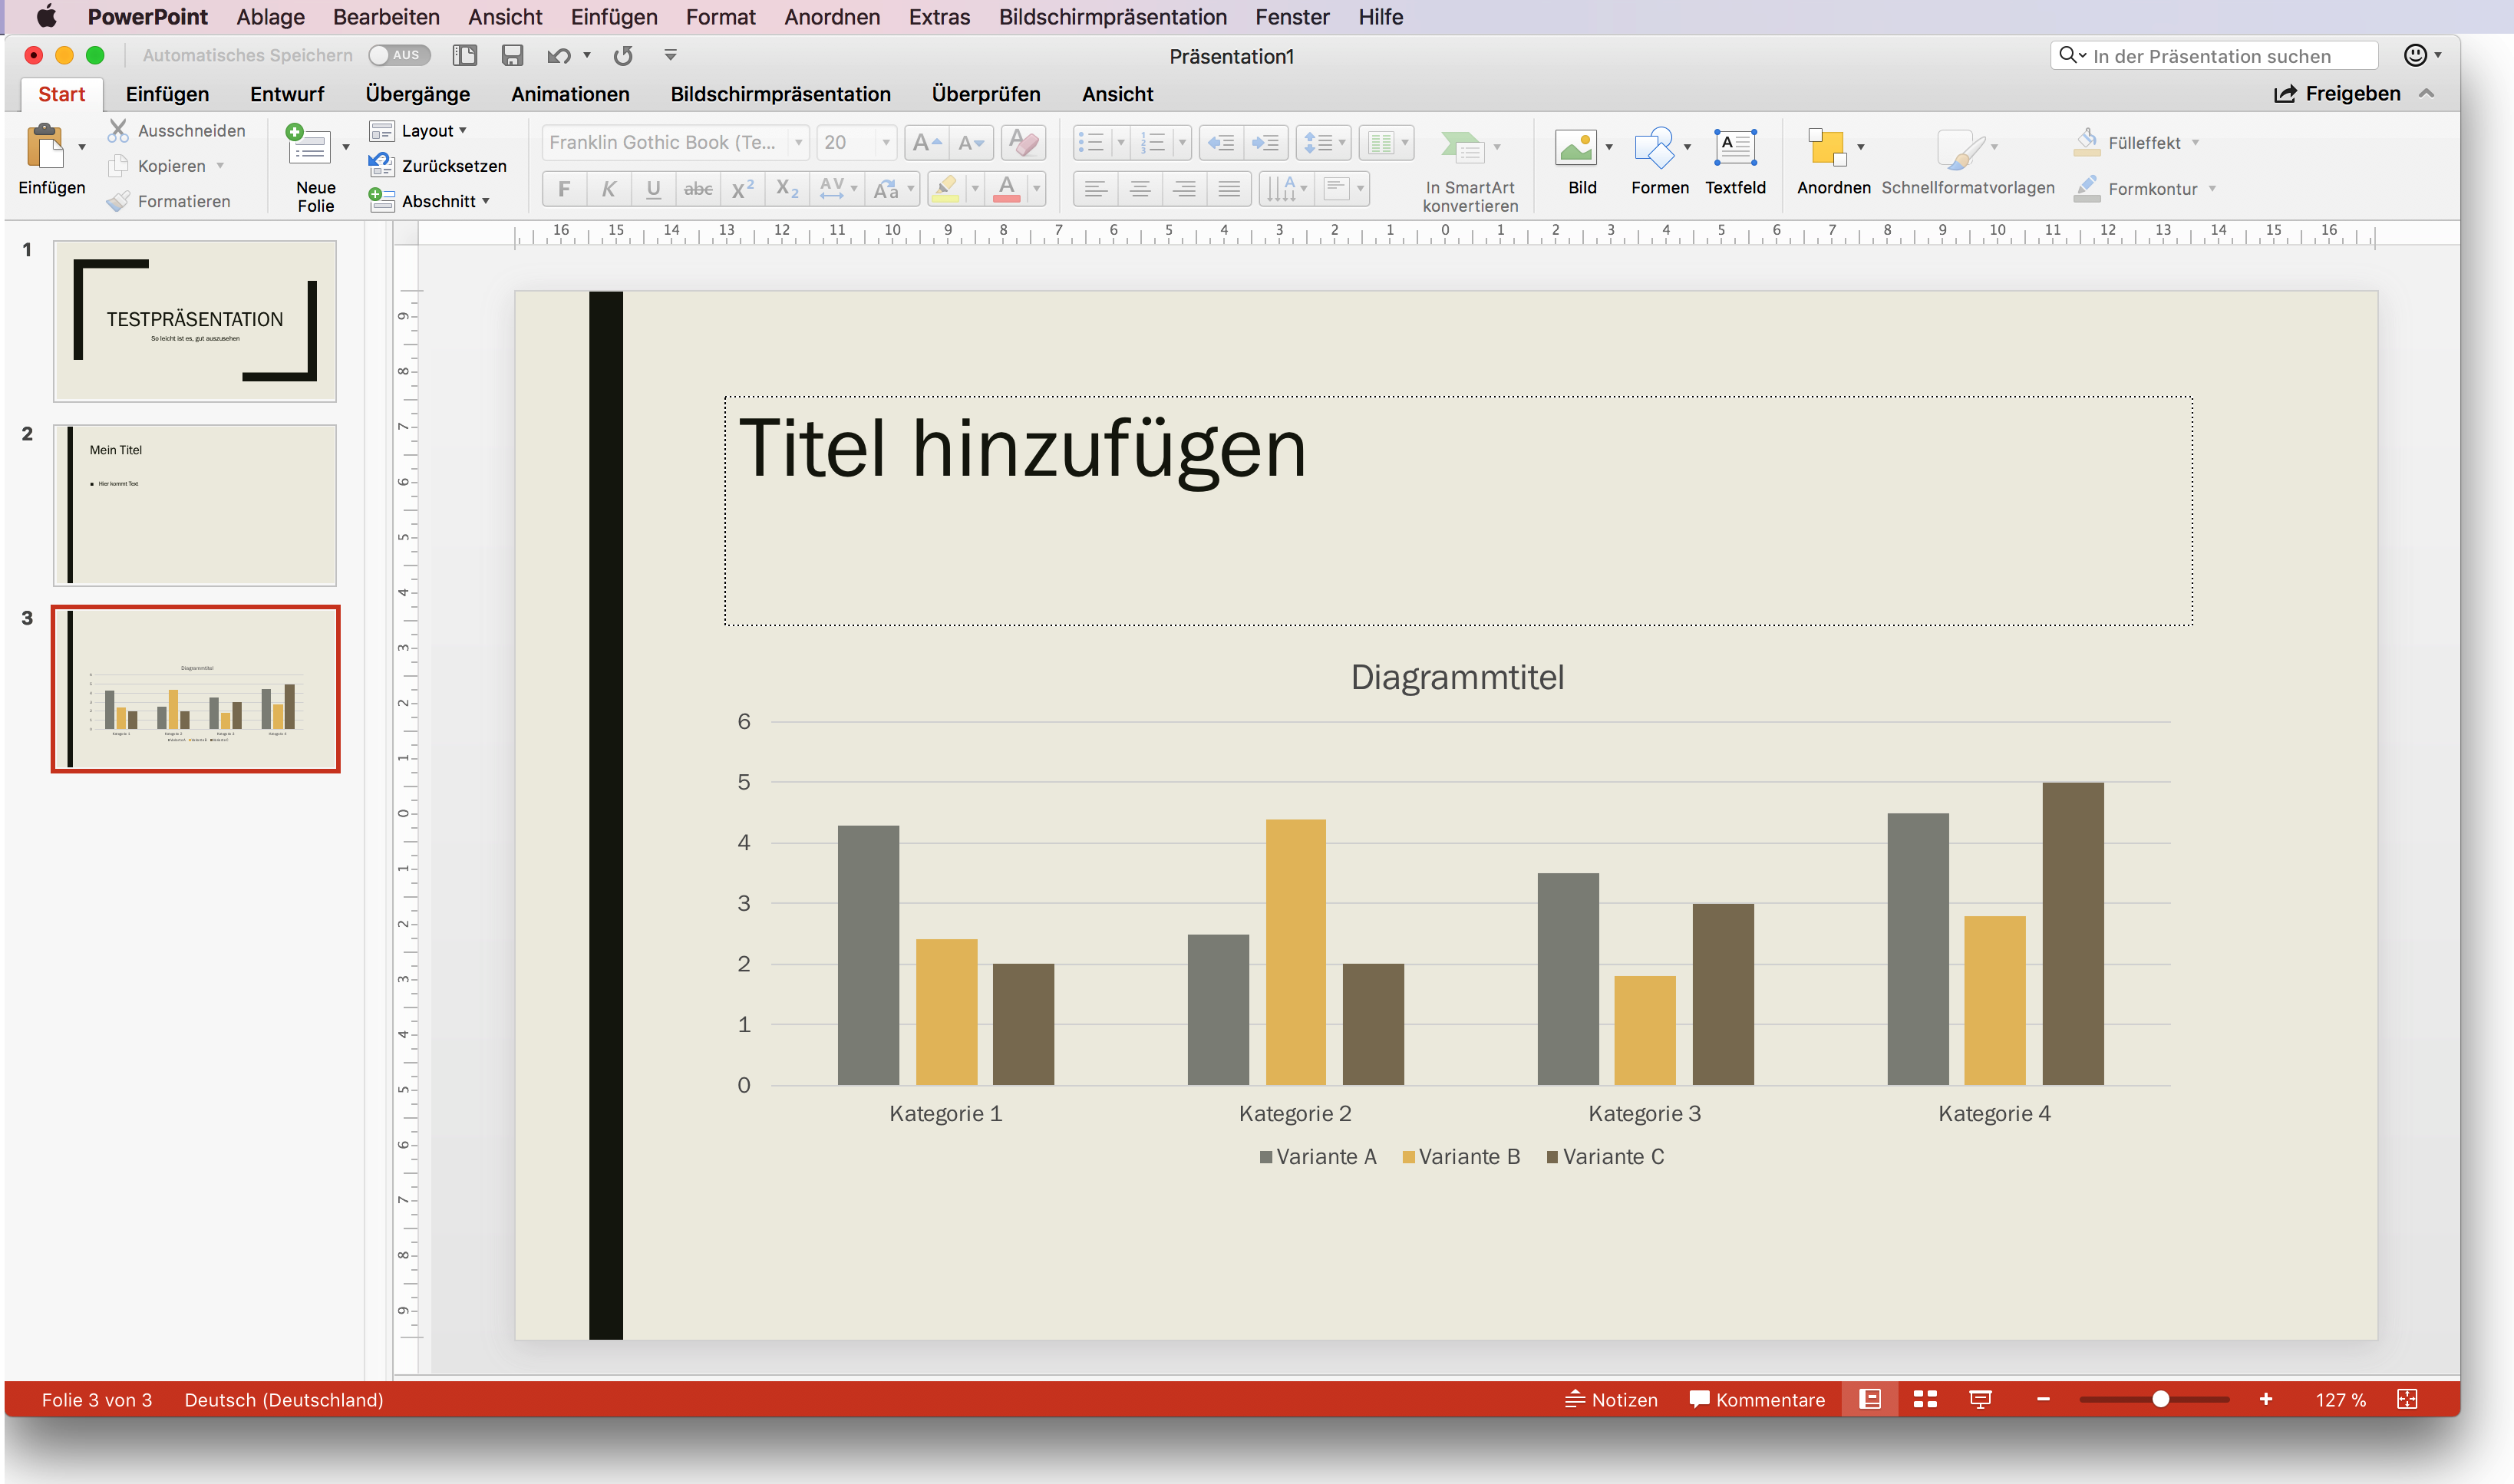Switch to the Animationen ribbon tab
This screenshot has height=1484, width=2514.
(570, 94)
